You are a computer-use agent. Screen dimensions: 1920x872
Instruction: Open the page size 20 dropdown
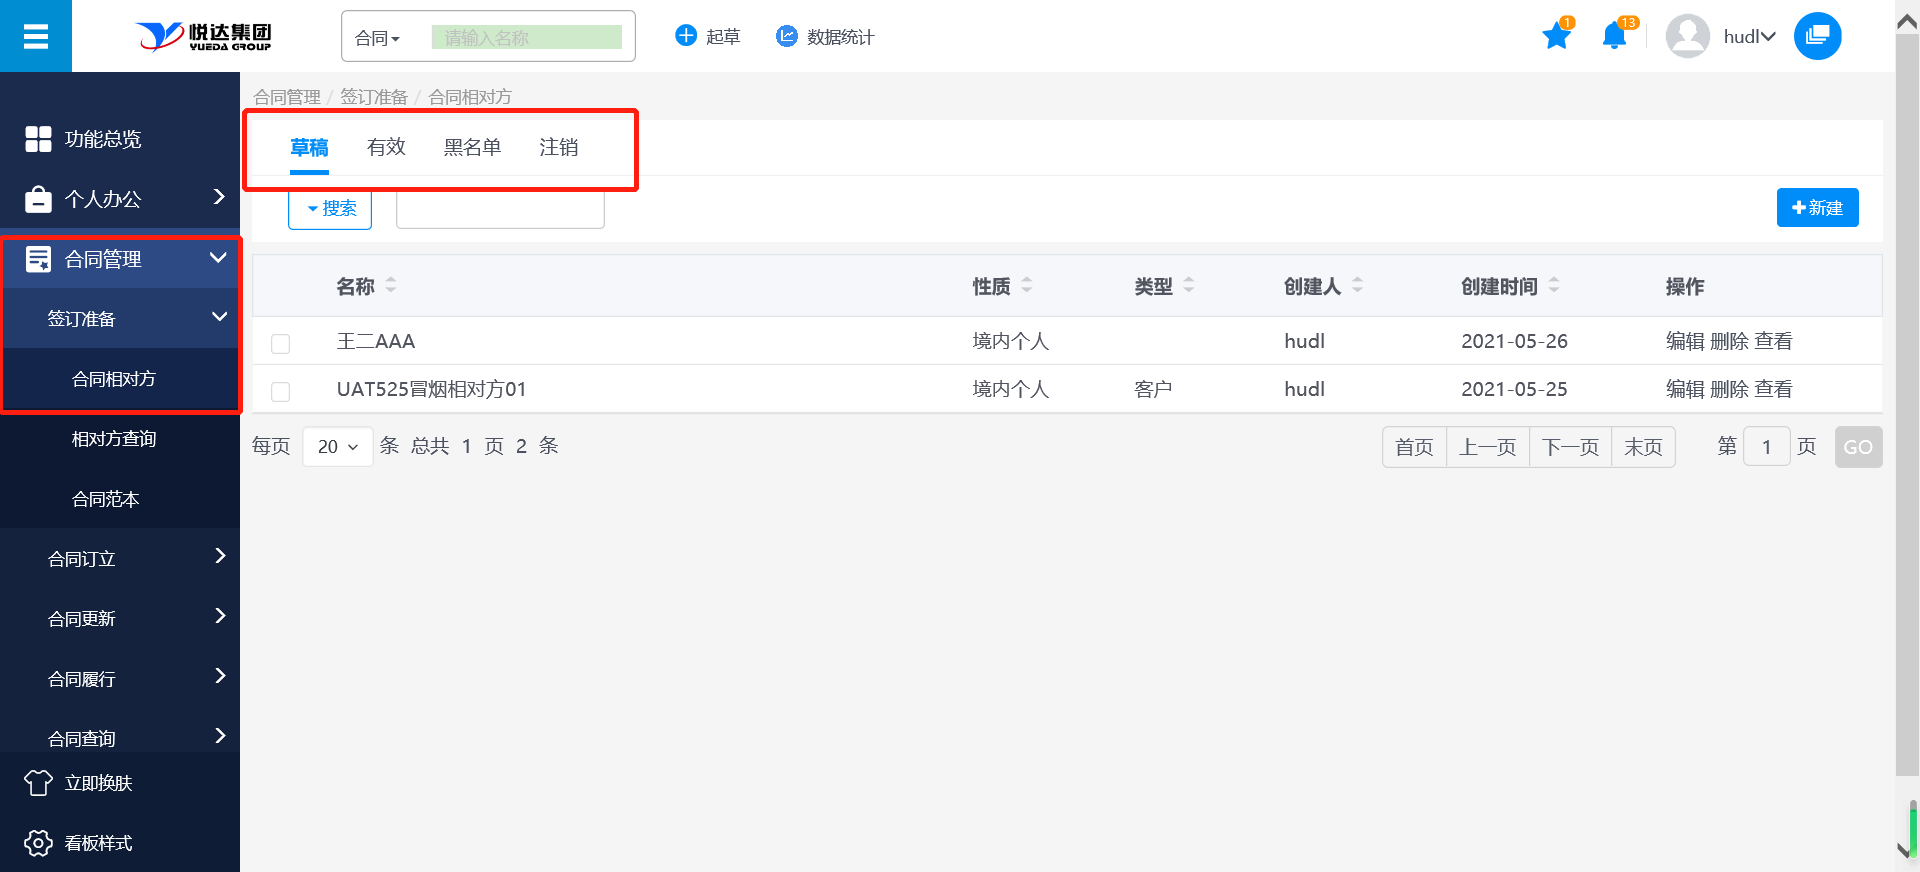coord(337,447)
